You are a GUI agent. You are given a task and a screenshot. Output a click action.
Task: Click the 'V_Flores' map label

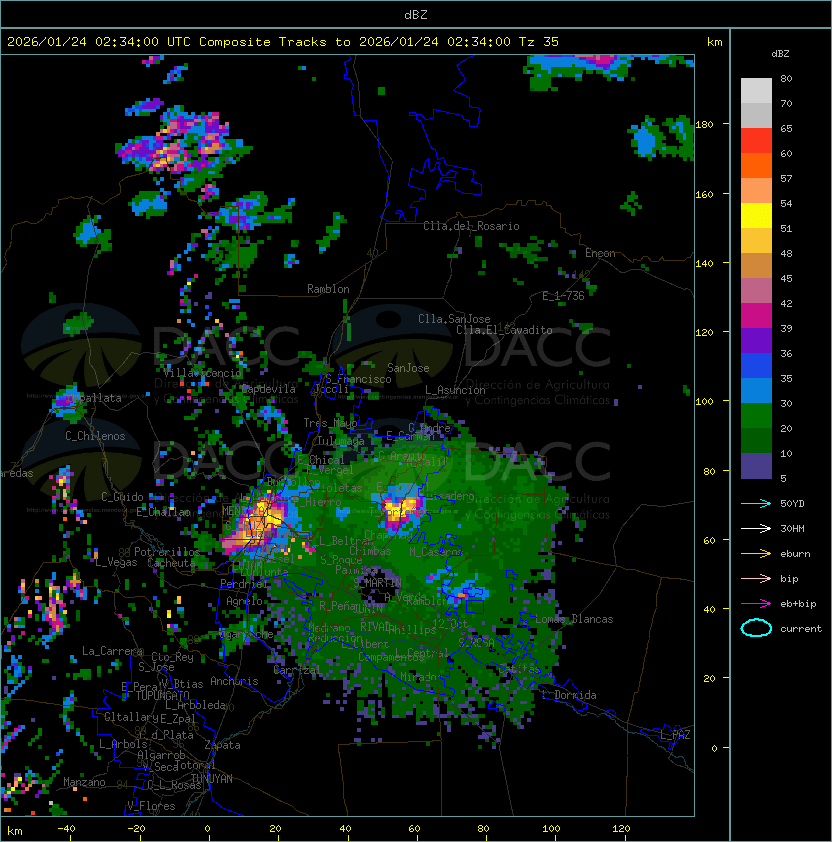pyautogui.click(x=151, y=806)
